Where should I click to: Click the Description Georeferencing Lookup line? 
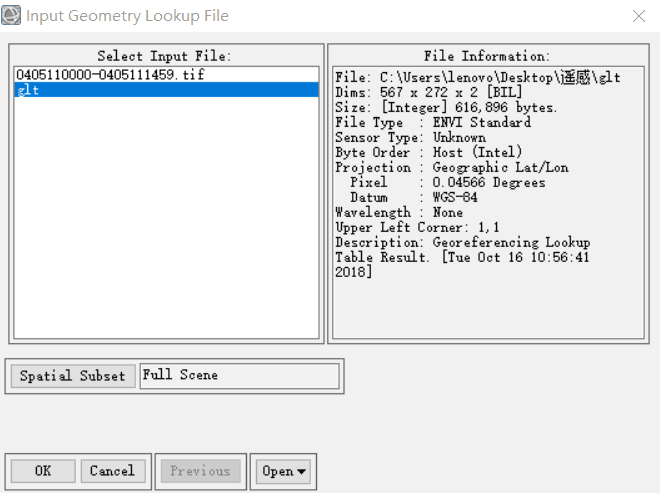coord(463,243)
